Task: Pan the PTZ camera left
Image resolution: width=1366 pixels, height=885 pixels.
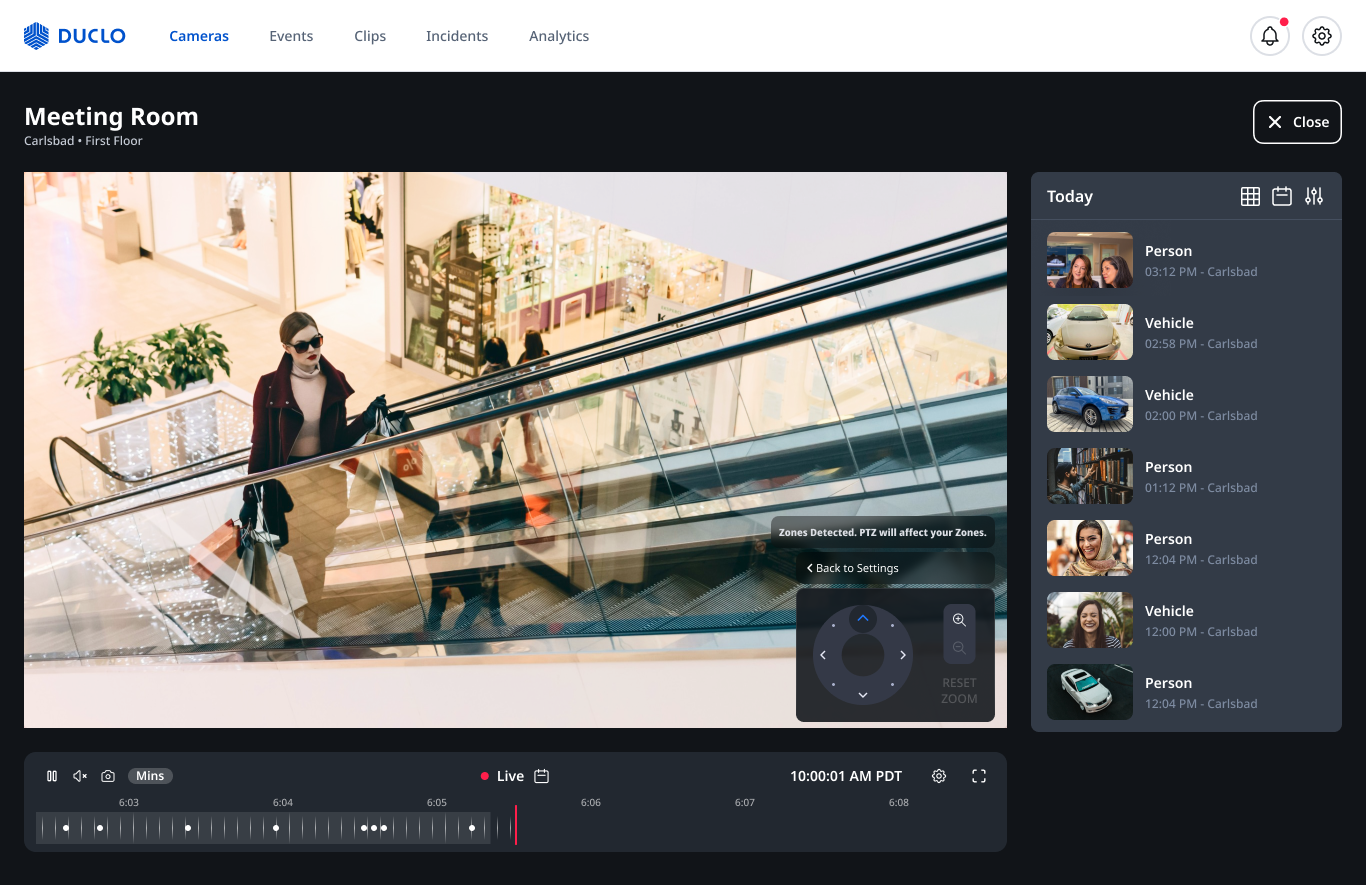Action: pos(823,655)
